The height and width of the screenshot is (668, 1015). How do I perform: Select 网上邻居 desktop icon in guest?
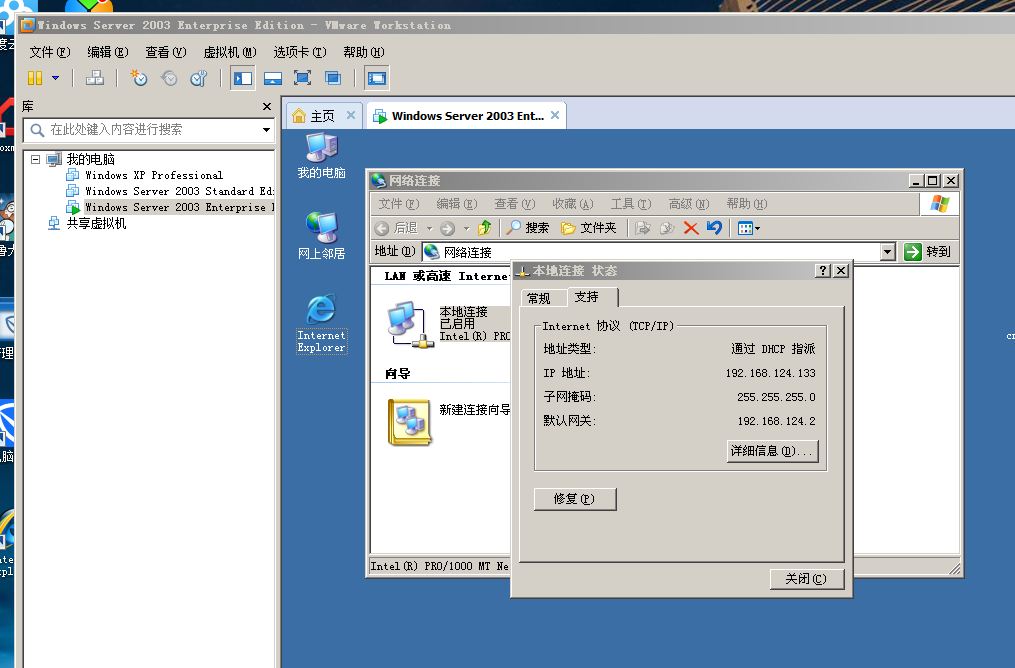[x=322, y=236]
